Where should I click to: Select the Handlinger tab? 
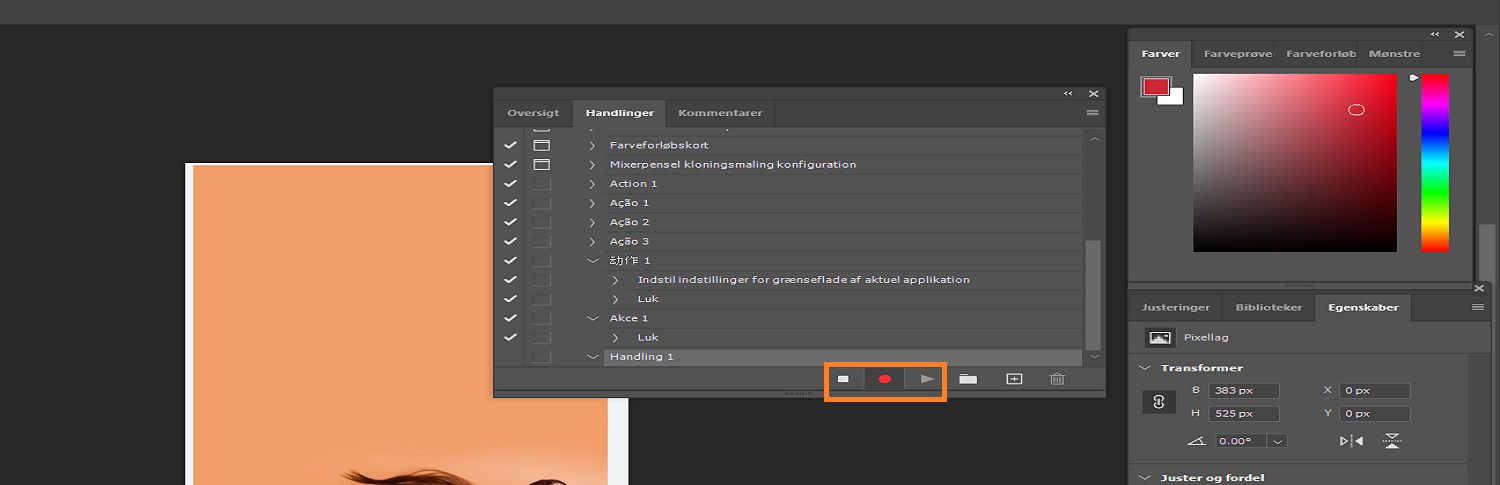pyautogui.click(x=620, y=113)
